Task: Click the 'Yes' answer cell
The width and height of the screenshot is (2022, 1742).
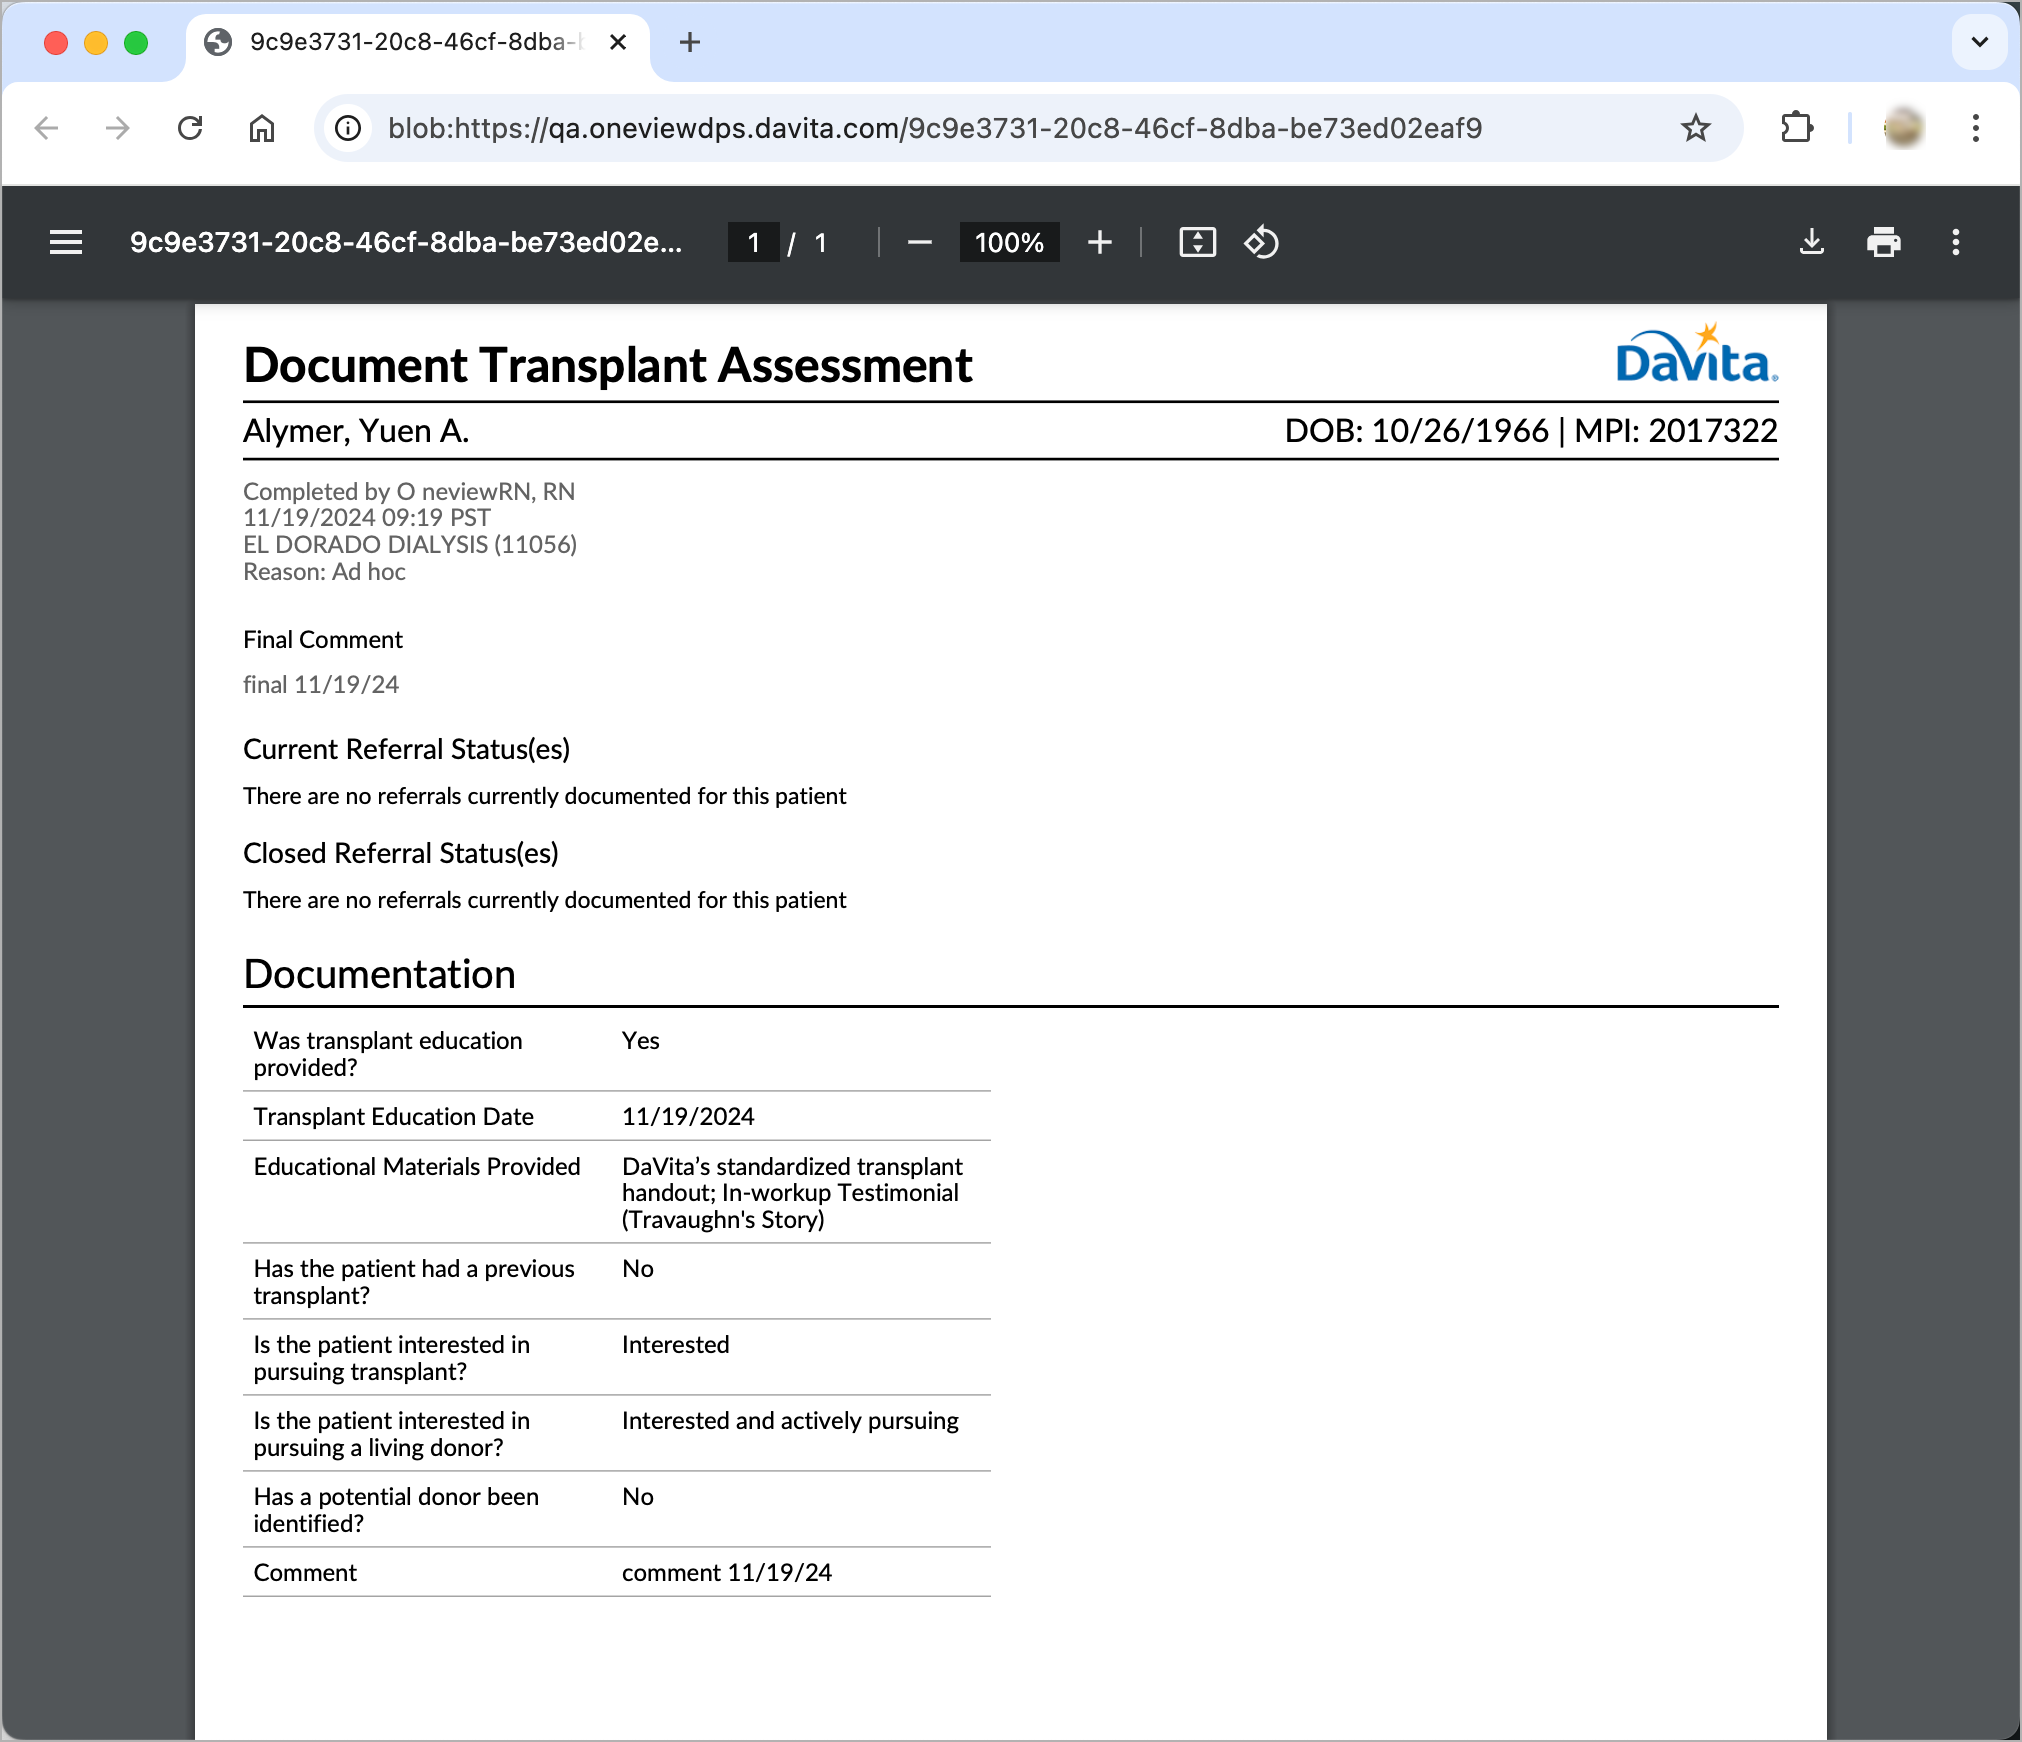Action: click(640, 1040)
